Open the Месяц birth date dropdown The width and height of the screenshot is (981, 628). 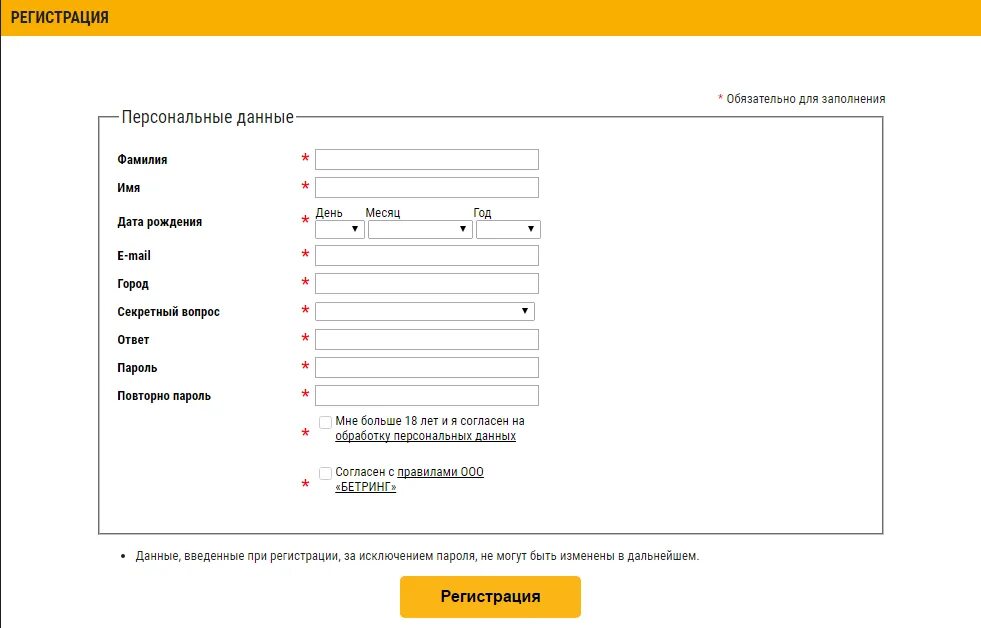(x=420, y=230)
